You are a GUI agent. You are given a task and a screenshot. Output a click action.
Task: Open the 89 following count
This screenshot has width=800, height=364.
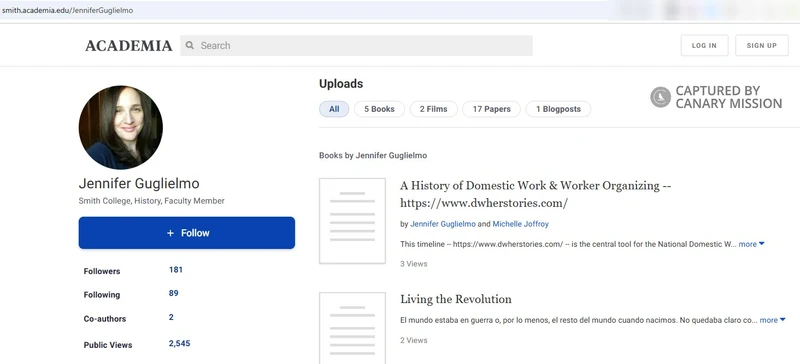click(x=173, y=293)
